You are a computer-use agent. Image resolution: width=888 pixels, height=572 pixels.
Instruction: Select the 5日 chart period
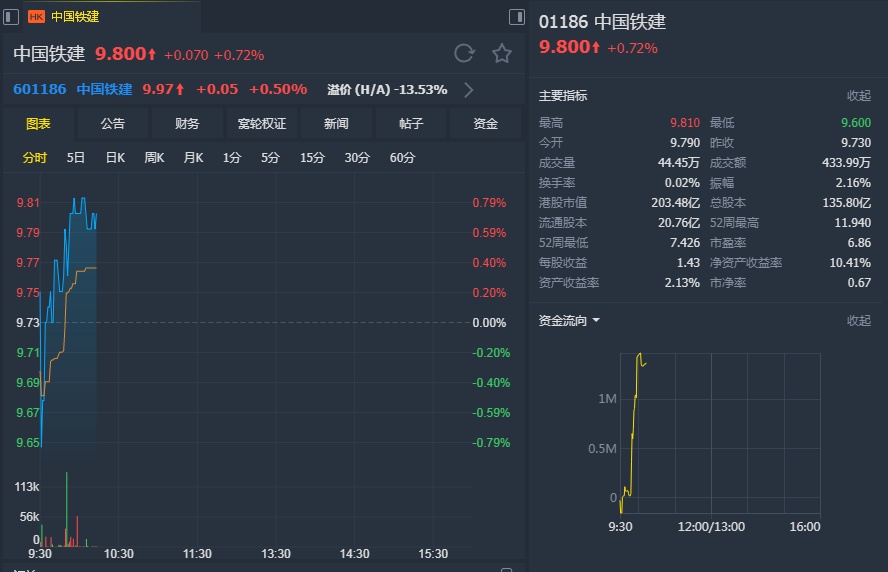[x=76, y=158]
